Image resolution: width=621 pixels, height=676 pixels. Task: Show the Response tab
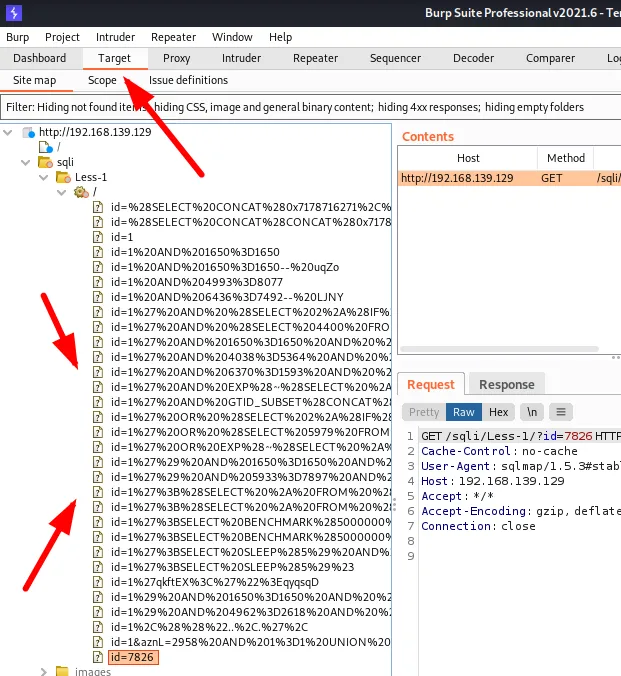(507, 384)
